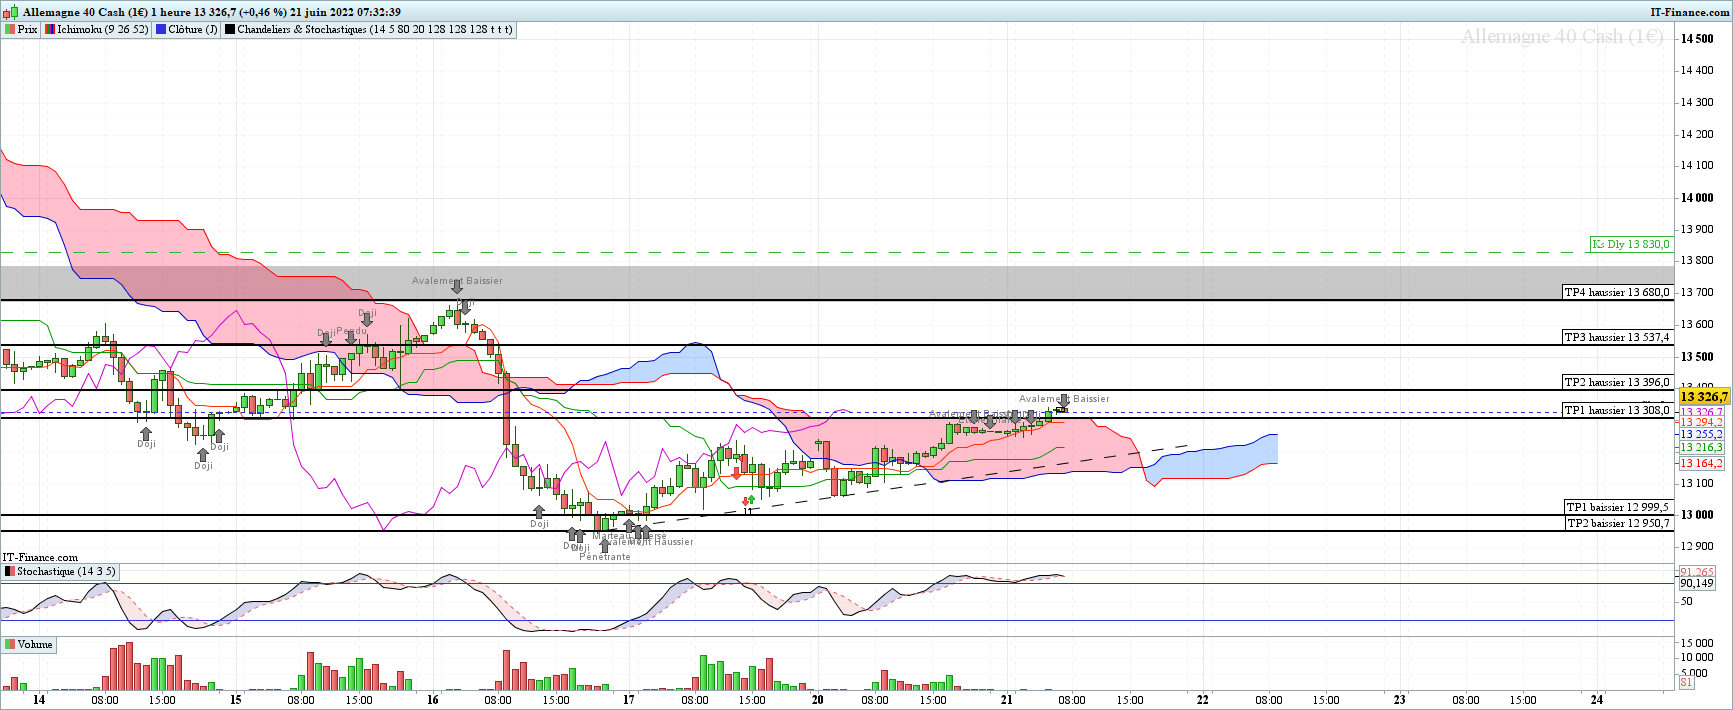Viewport: 1733px width, 710px height.
Task: Click the Pénétrante pattern label
Action: click(605, 557)
